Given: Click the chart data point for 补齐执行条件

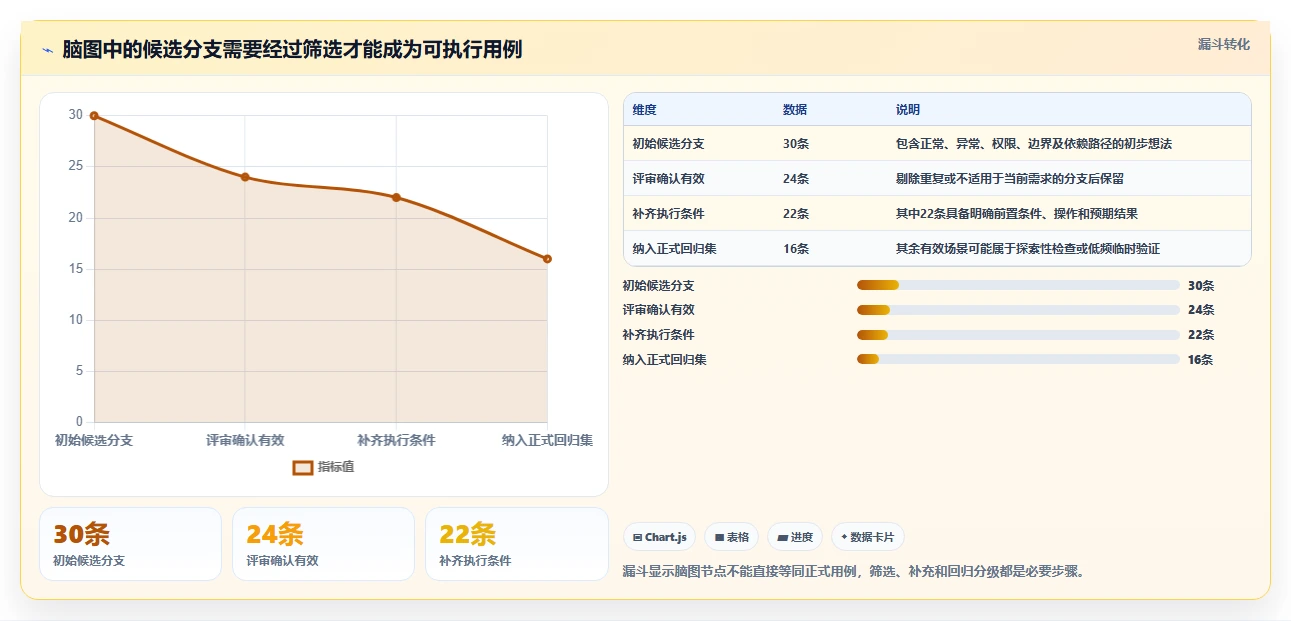Looking at the screenshot, I should [396, 197].
